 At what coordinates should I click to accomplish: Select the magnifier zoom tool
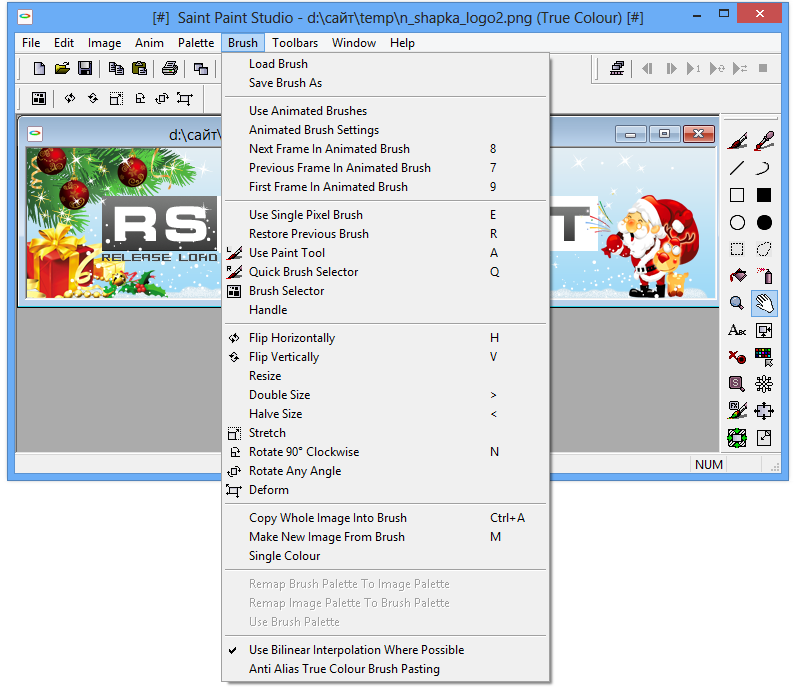[737, 304]
